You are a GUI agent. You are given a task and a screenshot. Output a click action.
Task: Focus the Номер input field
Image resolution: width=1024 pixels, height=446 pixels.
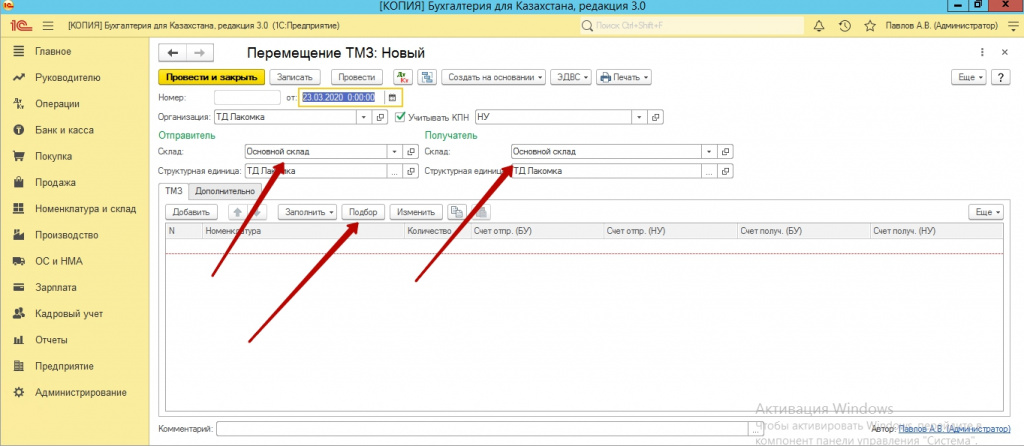[247, 98]
